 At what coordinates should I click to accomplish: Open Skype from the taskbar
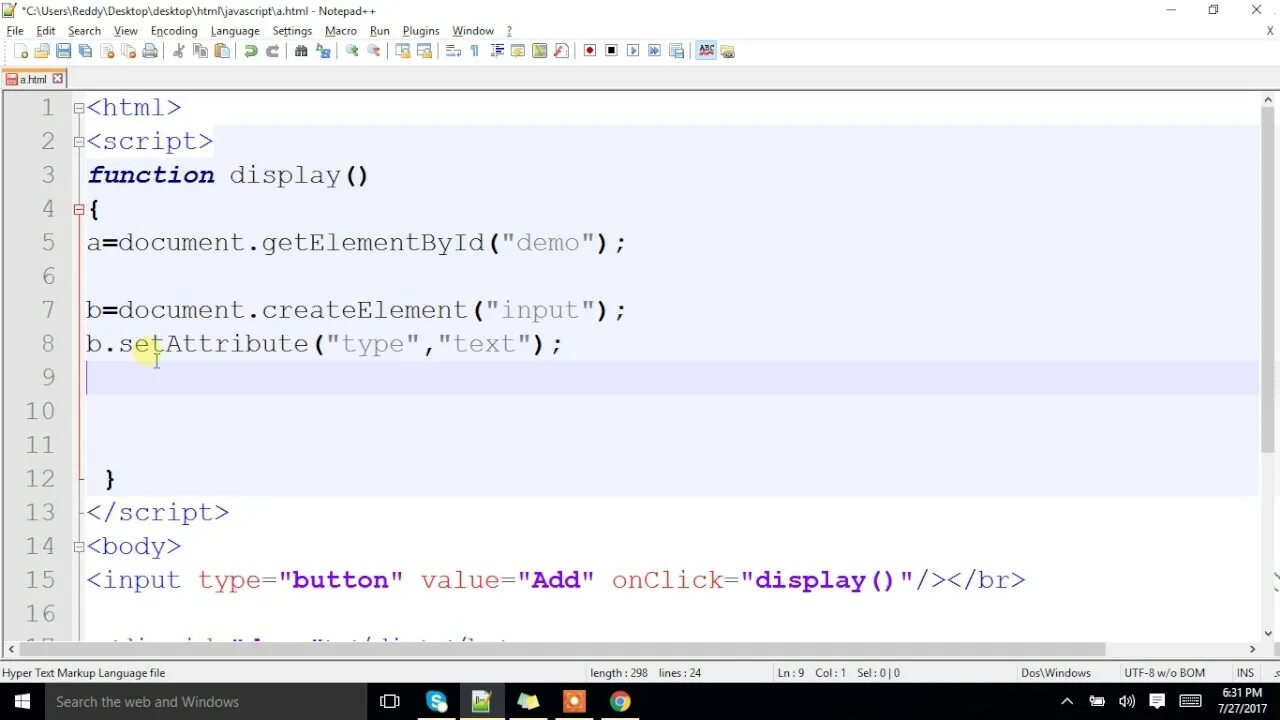(437, 702)
